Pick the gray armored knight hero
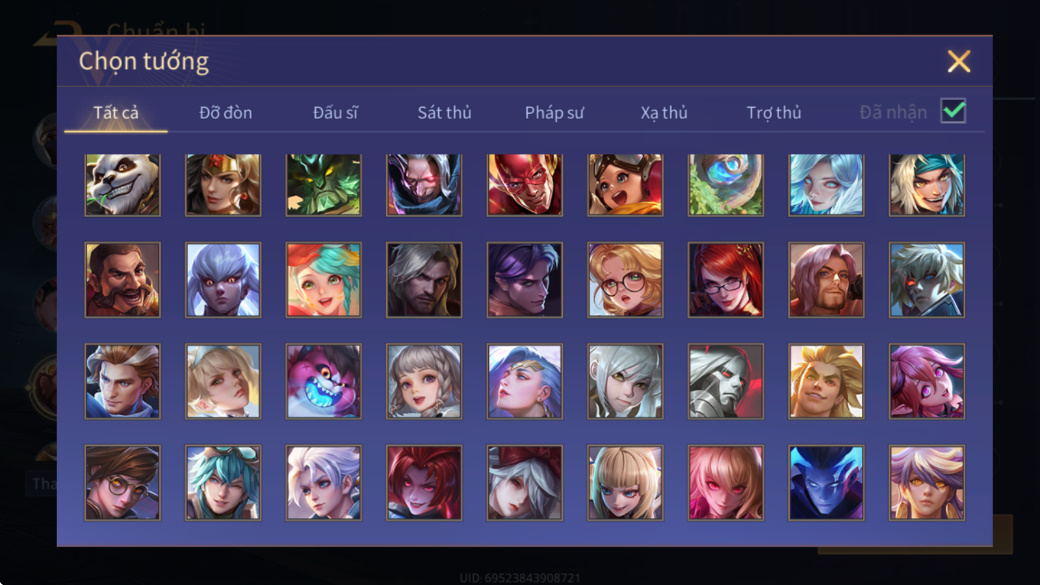This screenshot has height=585, width=1040. point(726,381)
